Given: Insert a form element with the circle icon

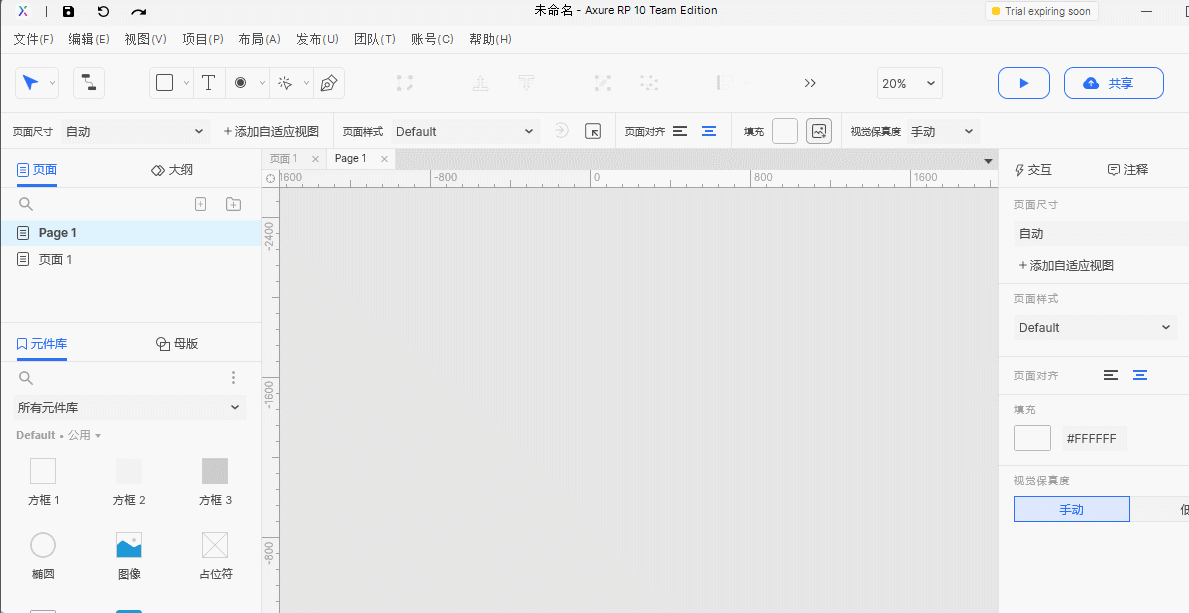Looking at the screenshot, I should 240,83.
